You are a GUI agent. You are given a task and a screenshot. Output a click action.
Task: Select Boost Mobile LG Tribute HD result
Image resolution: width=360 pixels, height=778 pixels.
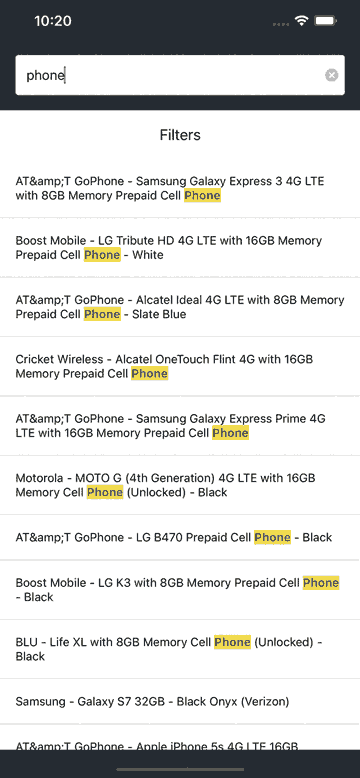coord(180,248)
